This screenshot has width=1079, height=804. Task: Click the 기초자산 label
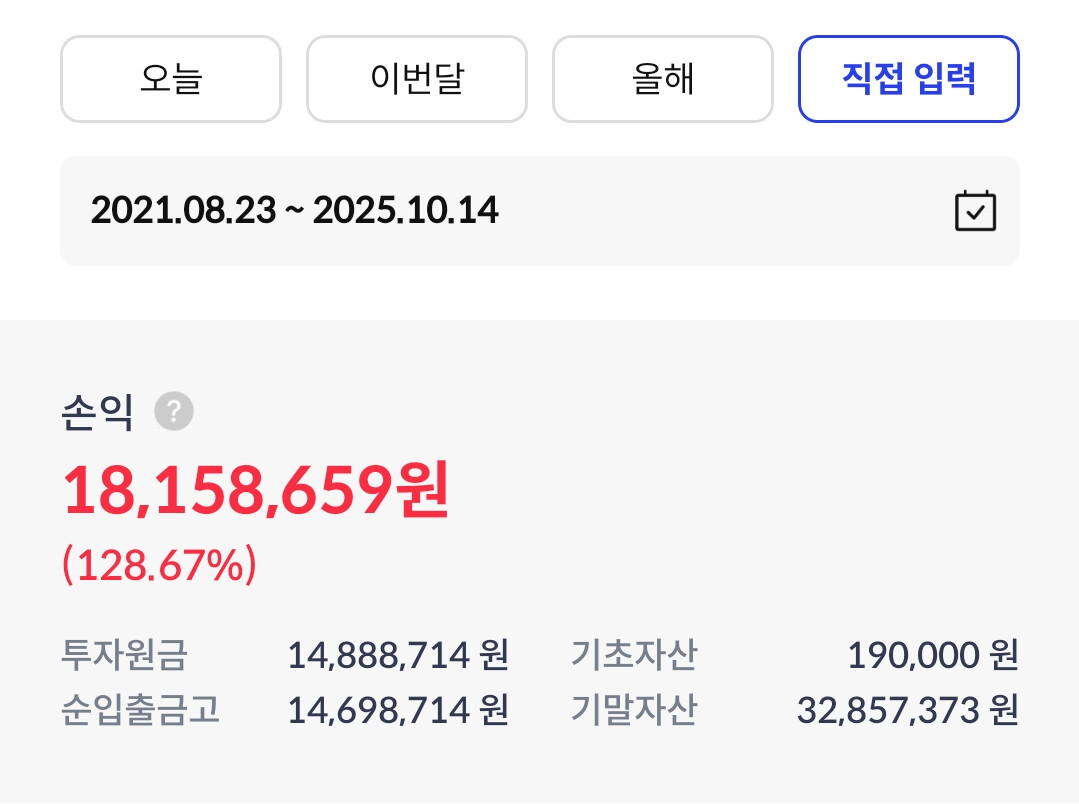634,656
